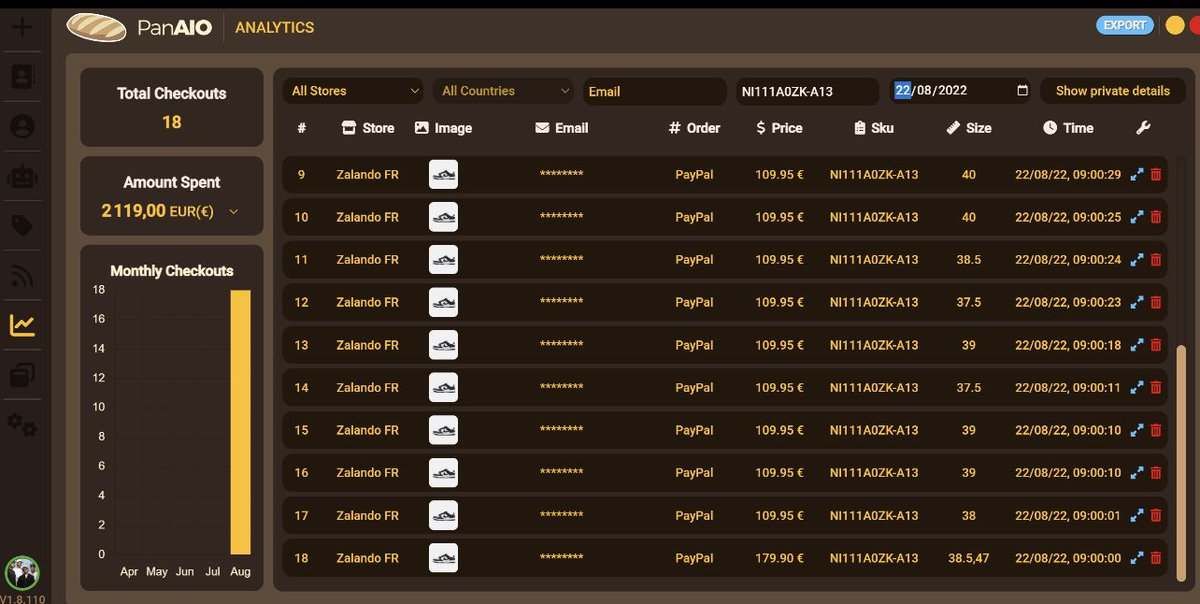
Task: Expand details of checkout row 9
Action: (1136, 175)
